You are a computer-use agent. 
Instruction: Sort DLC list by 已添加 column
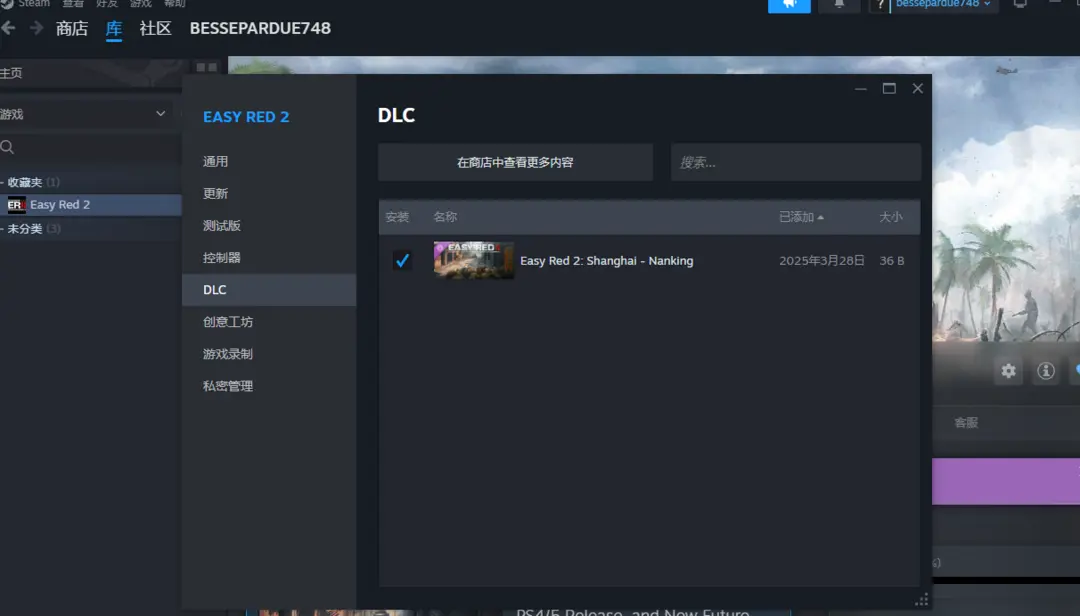(801, 217)
